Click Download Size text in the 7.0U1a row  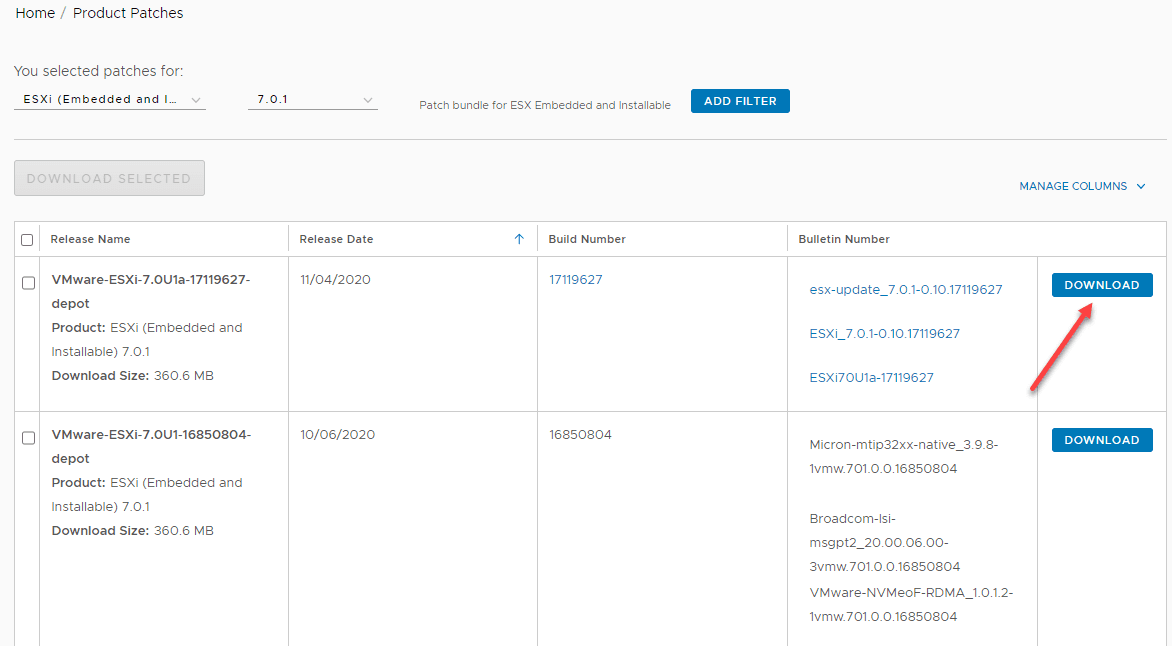132,375
